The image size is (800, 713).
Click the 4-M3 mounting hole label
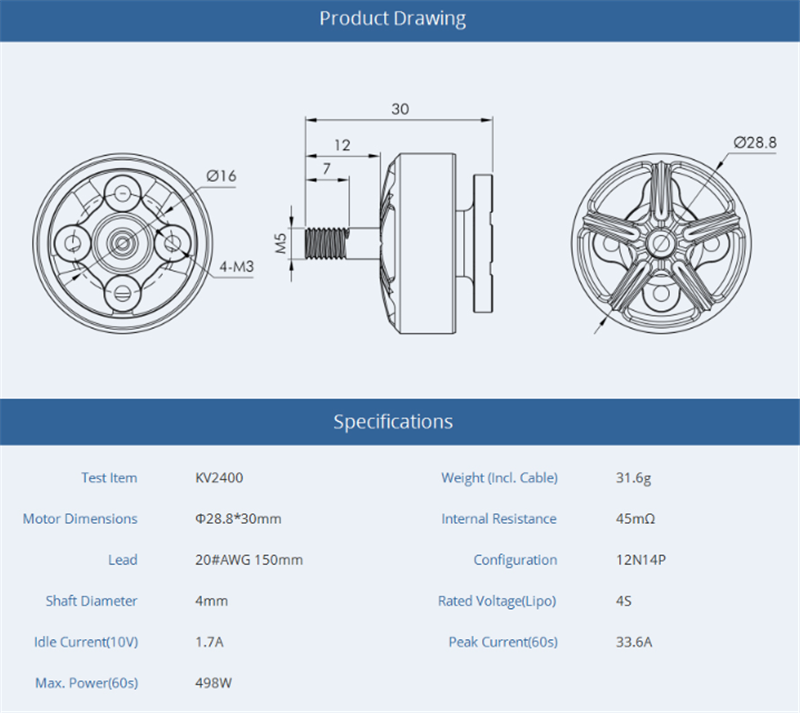coord(237,266)
